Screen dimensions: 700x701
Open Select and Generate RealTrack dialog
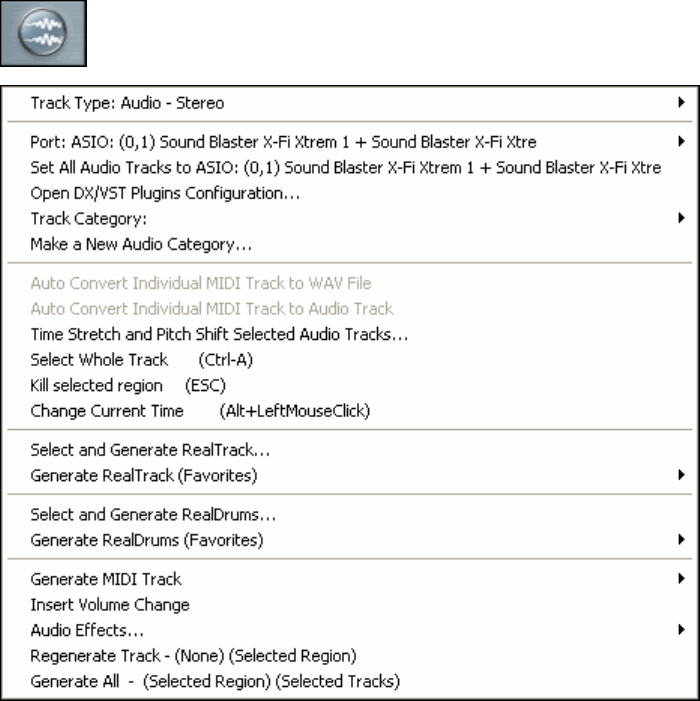(x=150, y=450)
